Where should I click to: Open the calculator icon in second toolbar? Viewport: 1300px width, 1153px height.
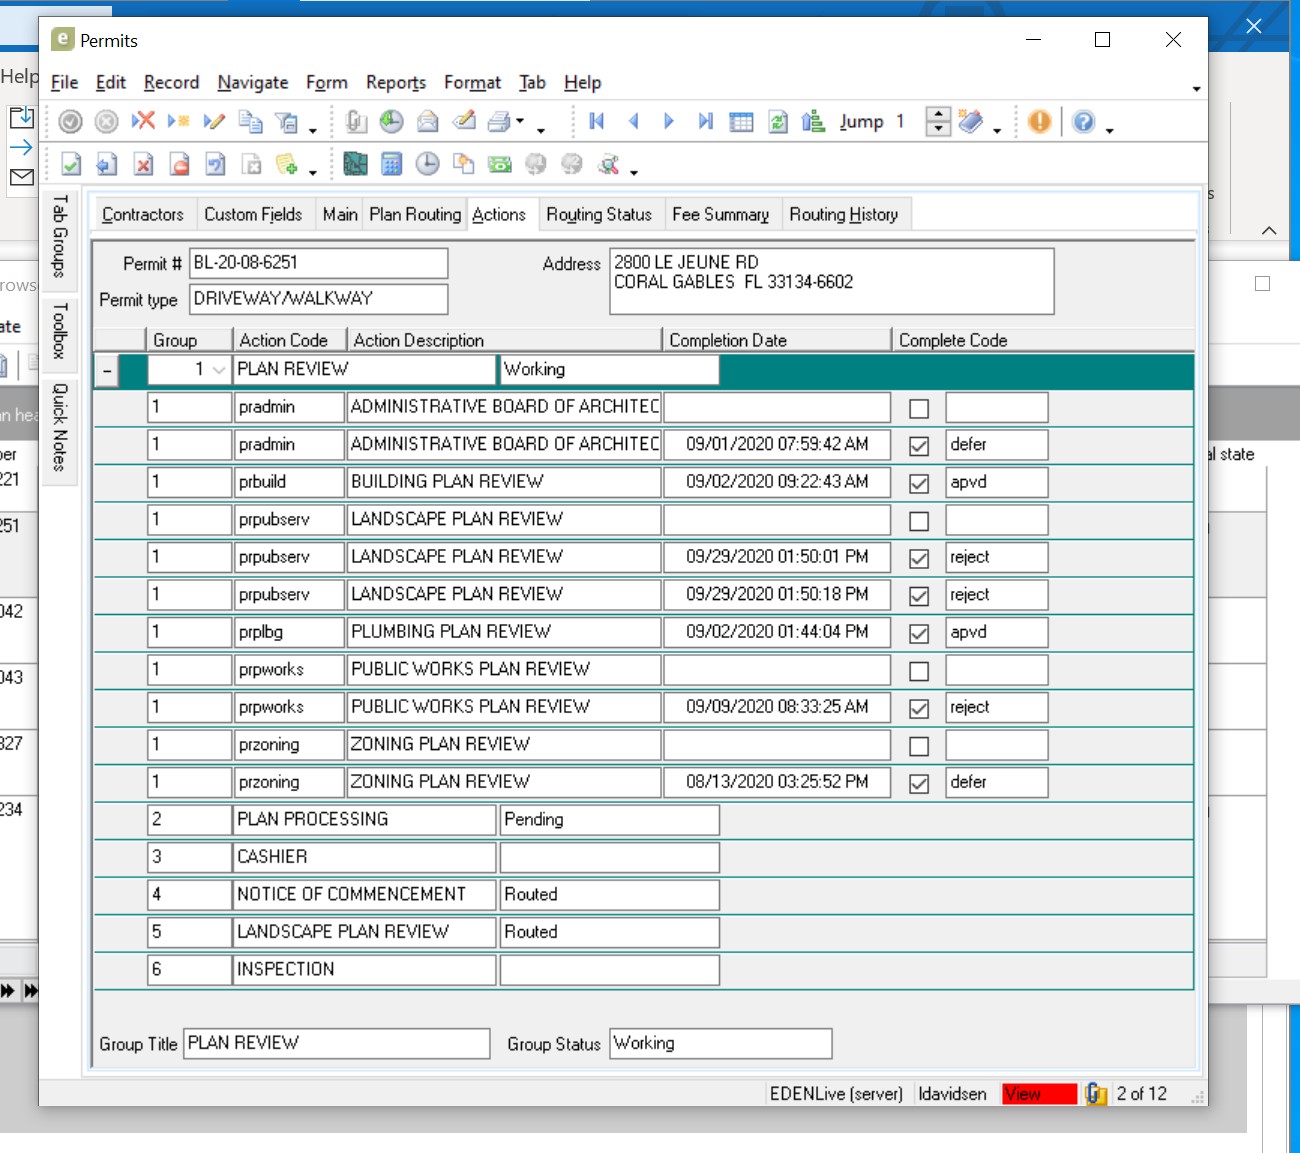point(392,164)
